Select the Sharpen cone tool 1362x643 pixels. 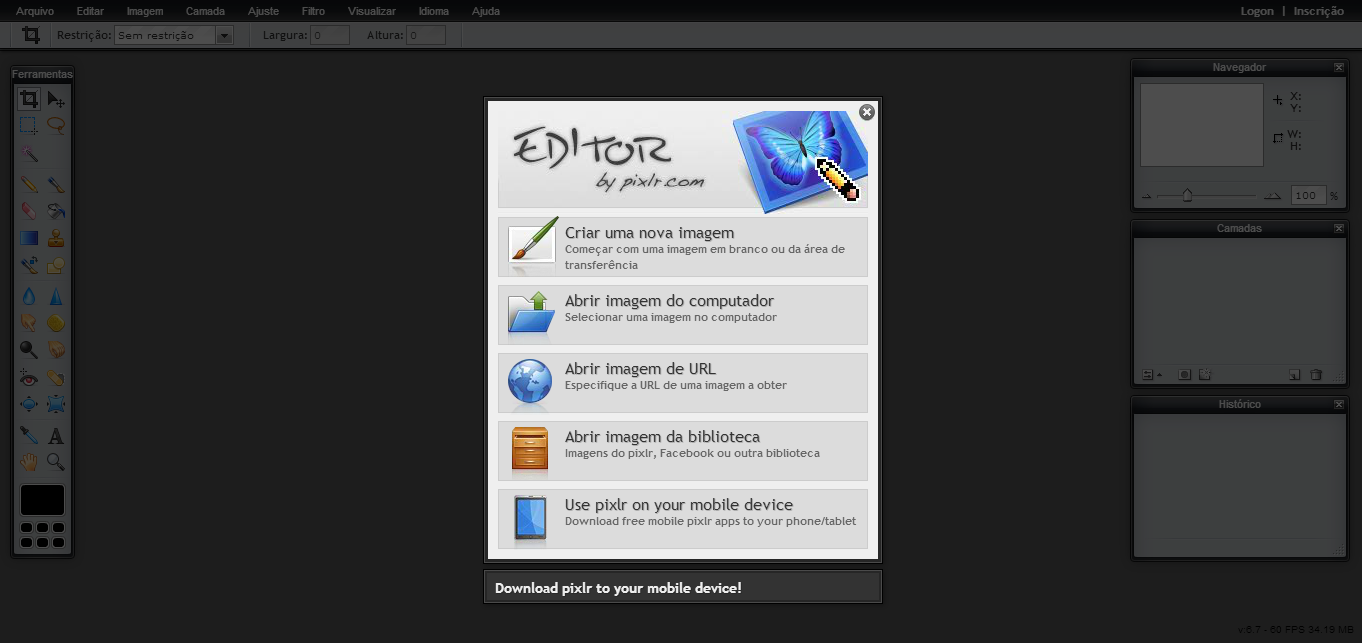(56, 296)
